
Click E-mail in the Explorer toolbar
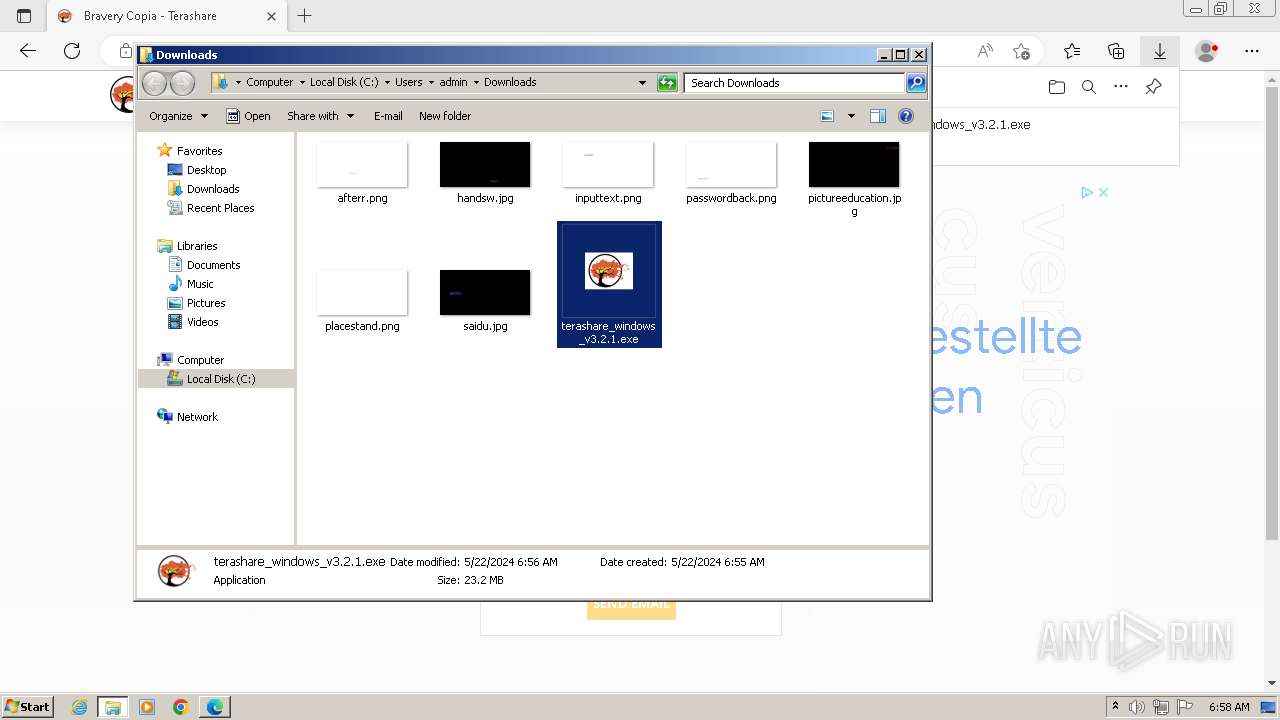tap(388, 116)
